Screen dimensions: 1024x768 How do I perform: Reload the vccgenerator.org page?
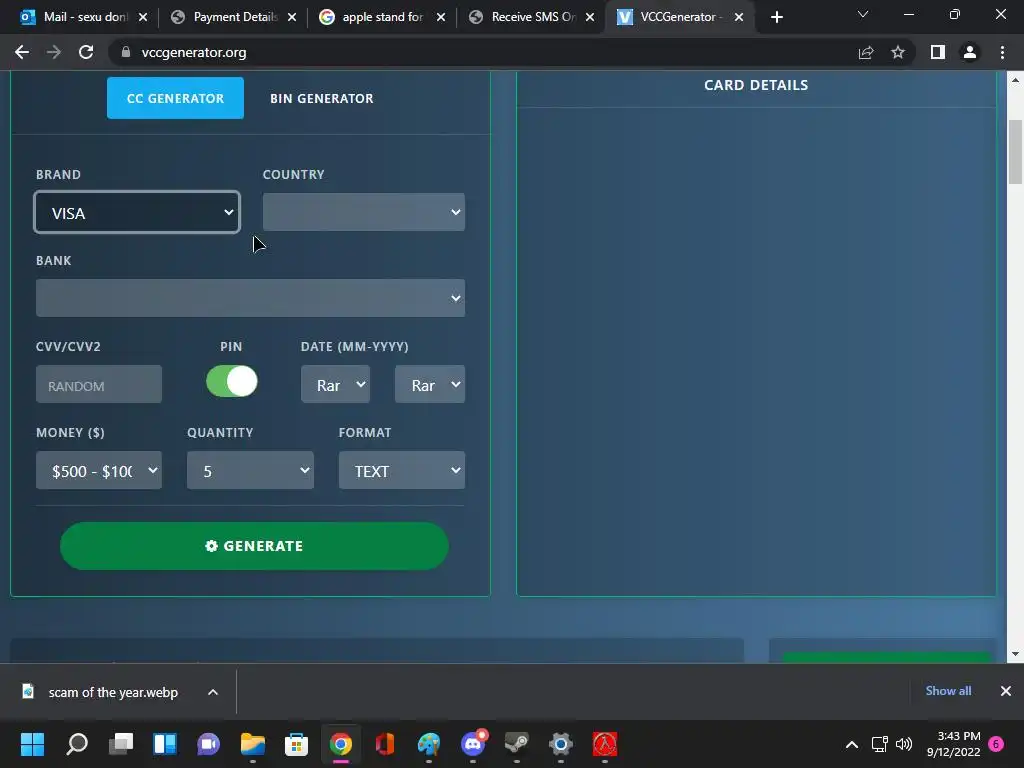(86, 52)
